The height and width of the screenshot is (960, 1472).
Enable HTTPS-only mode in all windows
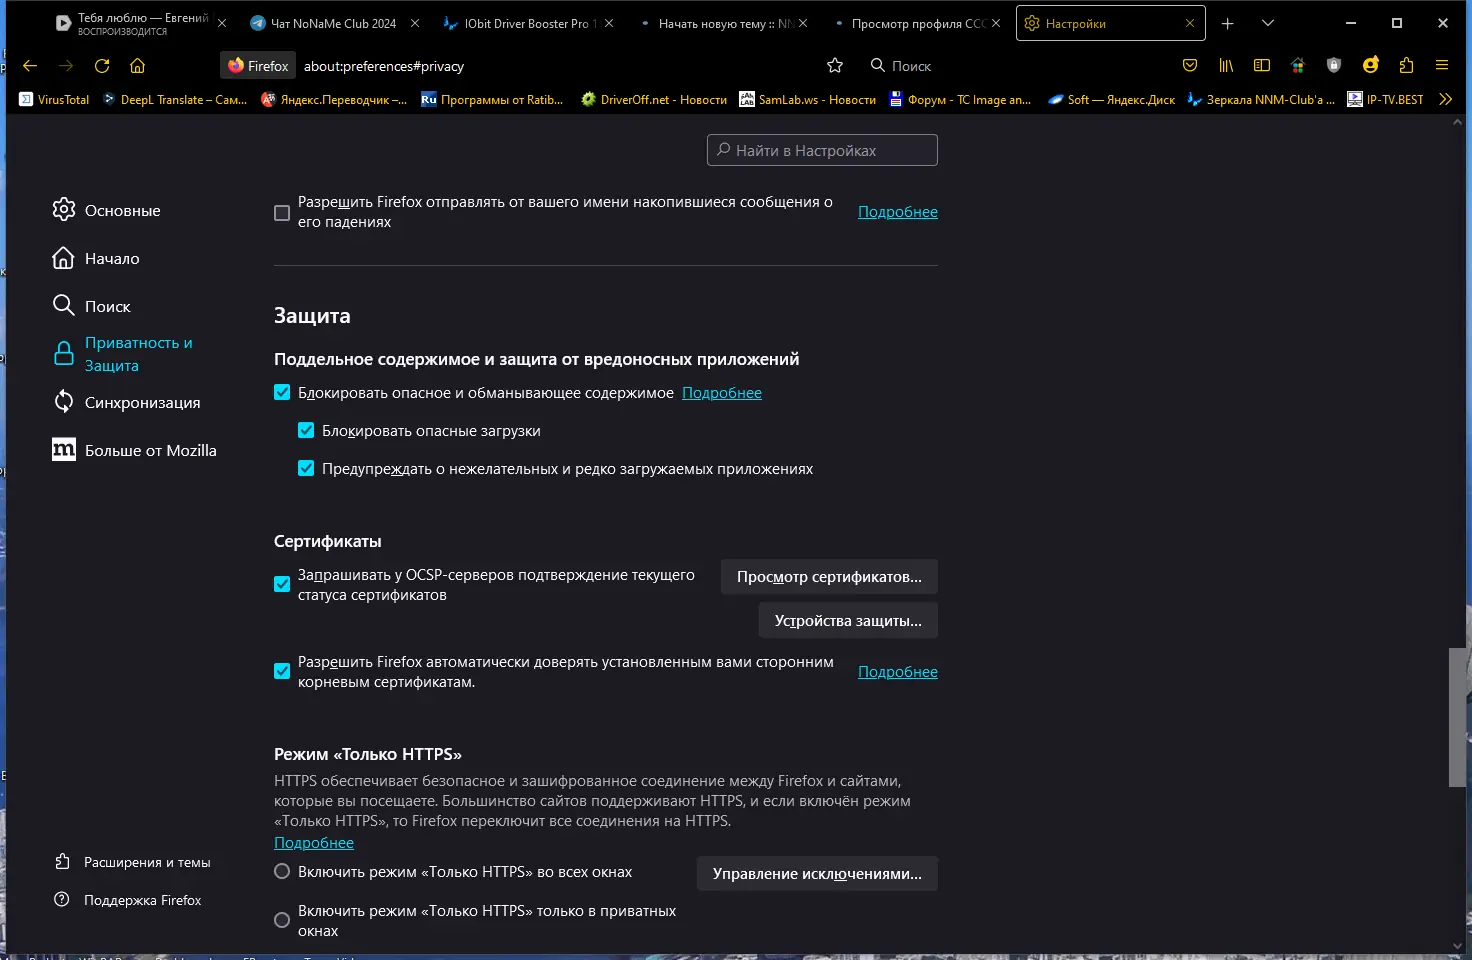click(281, 871)
